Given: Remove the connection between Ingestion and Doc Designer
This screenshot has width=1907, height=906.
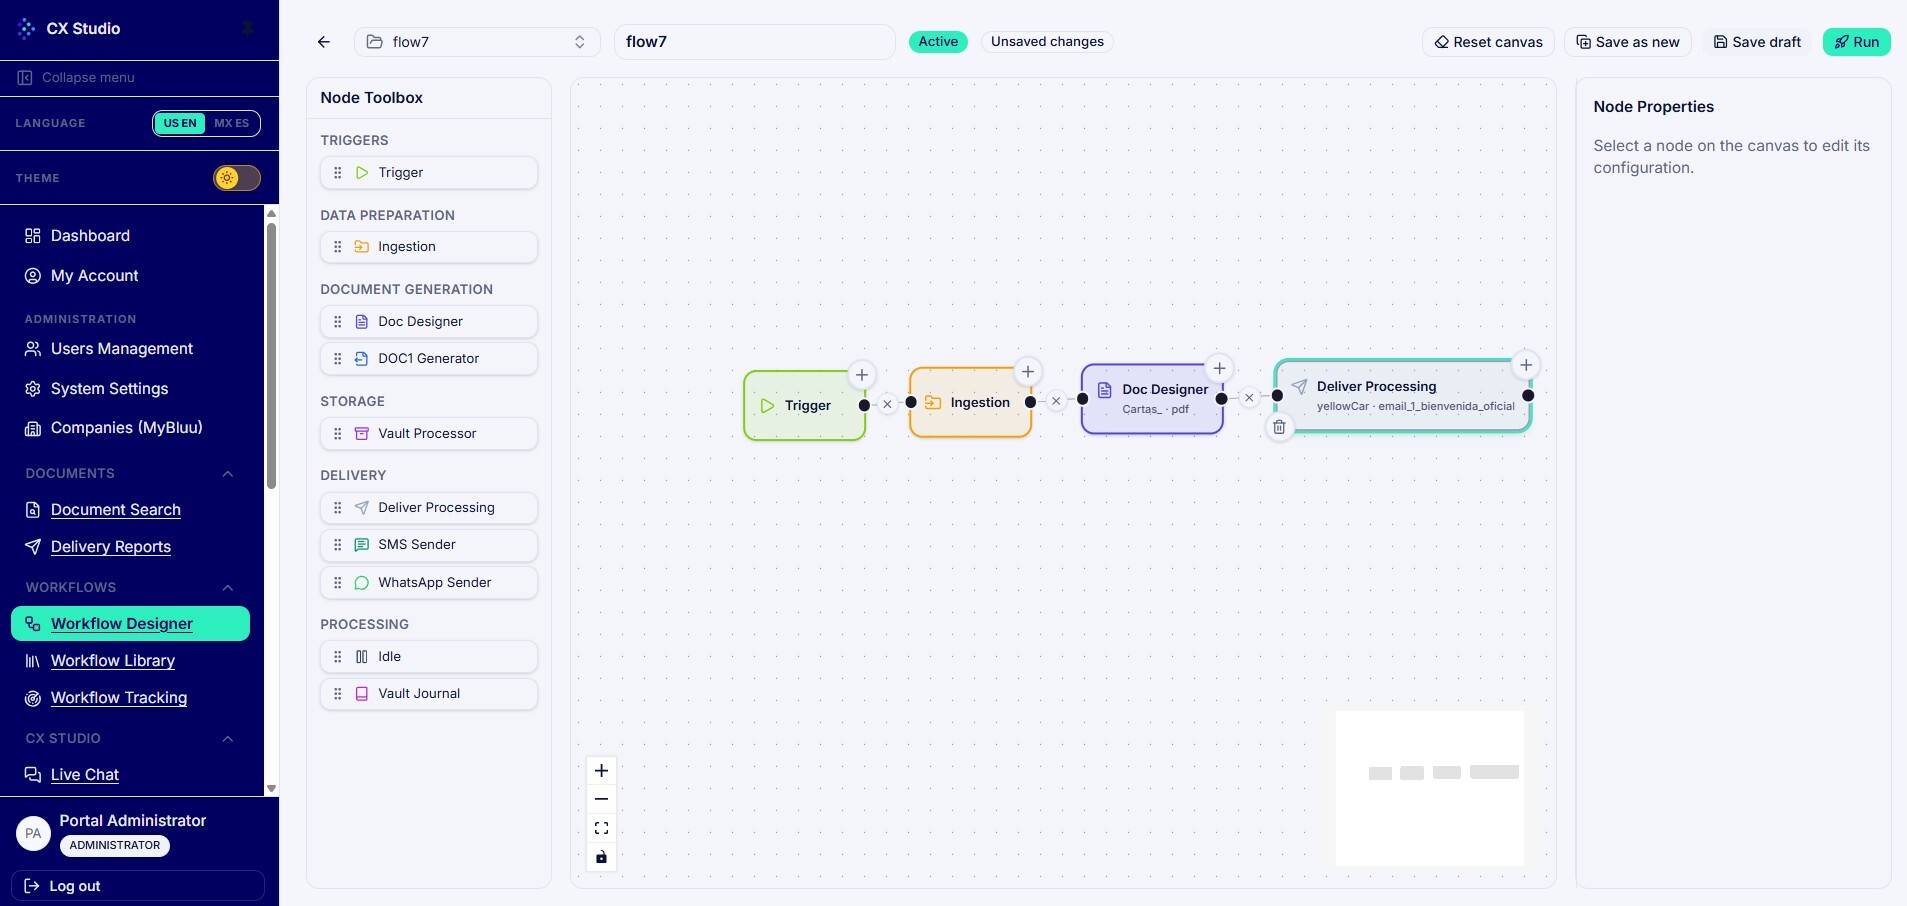Looking at the screenshot, I should [1056, 401].
